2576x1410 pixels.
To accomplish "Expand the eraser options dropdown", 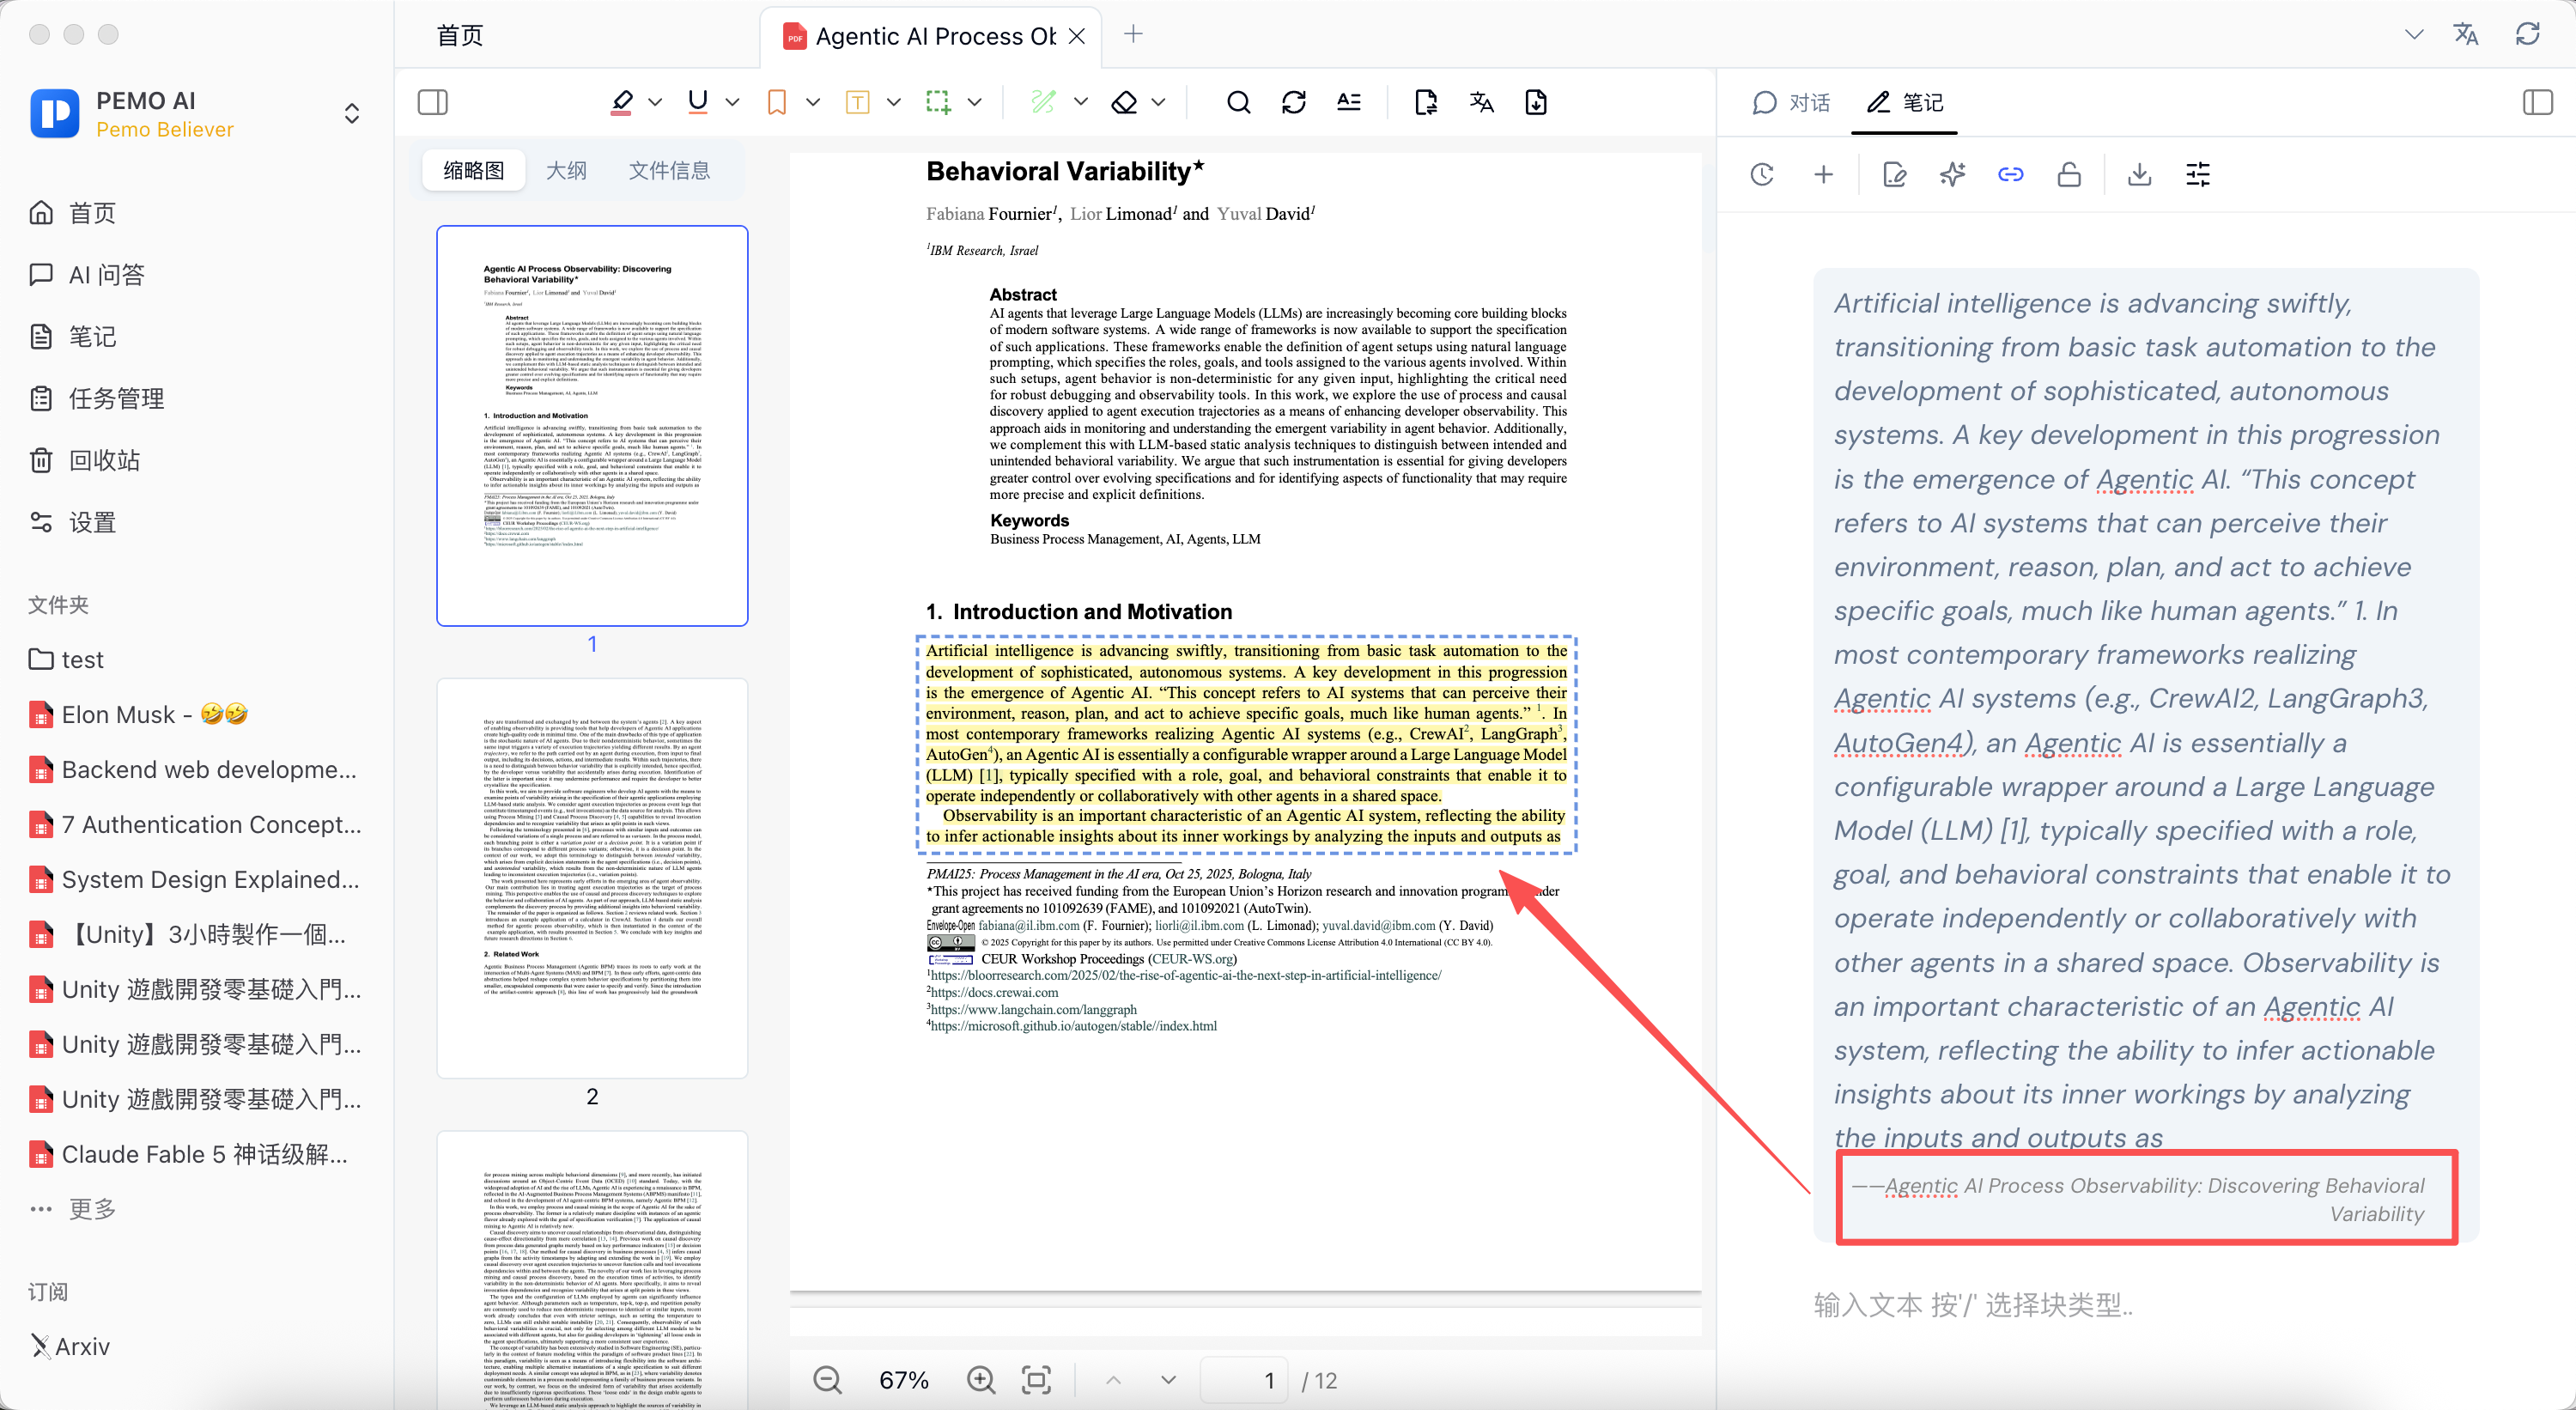I will [x=1158, y=102].
